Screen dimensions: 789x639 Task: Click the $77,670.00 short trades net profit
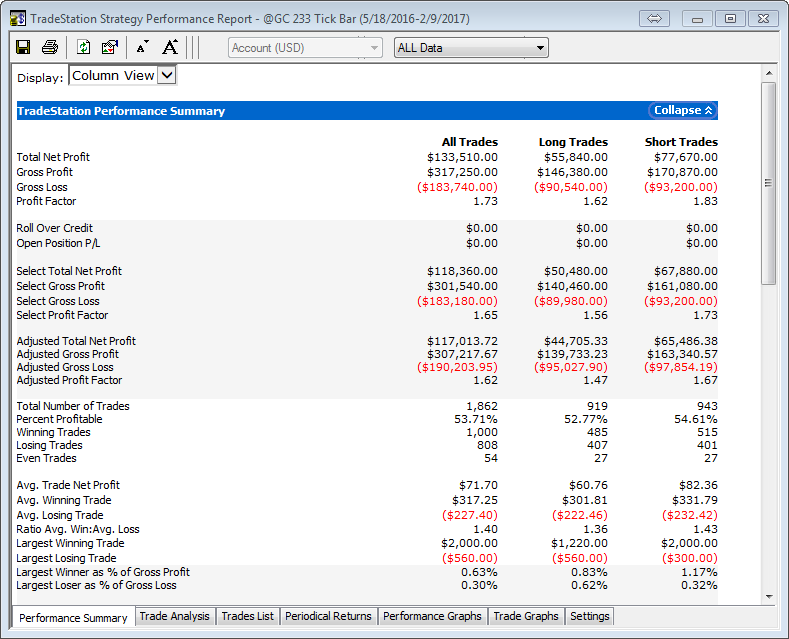pyautogui.click(x=686, y=157)
